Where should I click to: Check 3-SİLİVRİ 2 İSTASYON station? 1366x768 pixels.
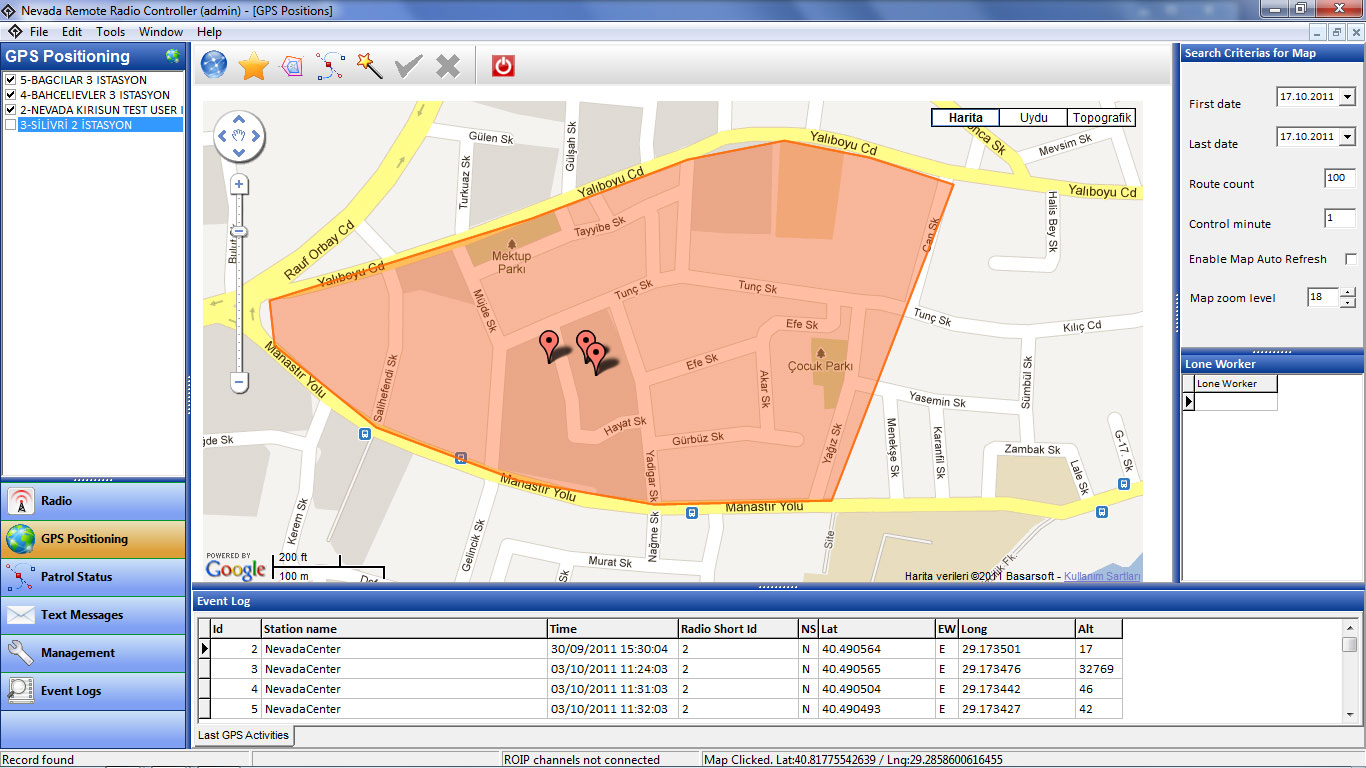(10, 125)
